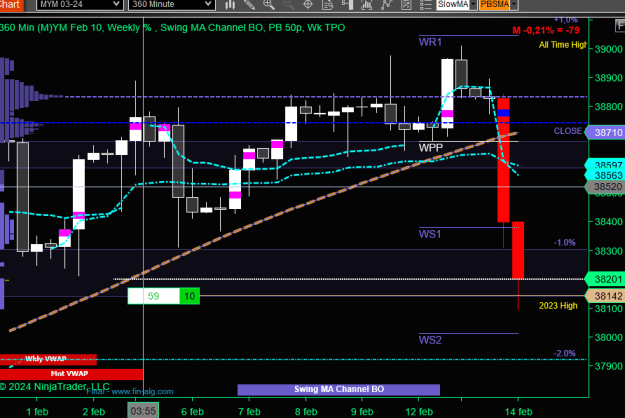Expand the PBSMA dropdown arrow
The image size is (625, 418).
click(x=514, y=4)
